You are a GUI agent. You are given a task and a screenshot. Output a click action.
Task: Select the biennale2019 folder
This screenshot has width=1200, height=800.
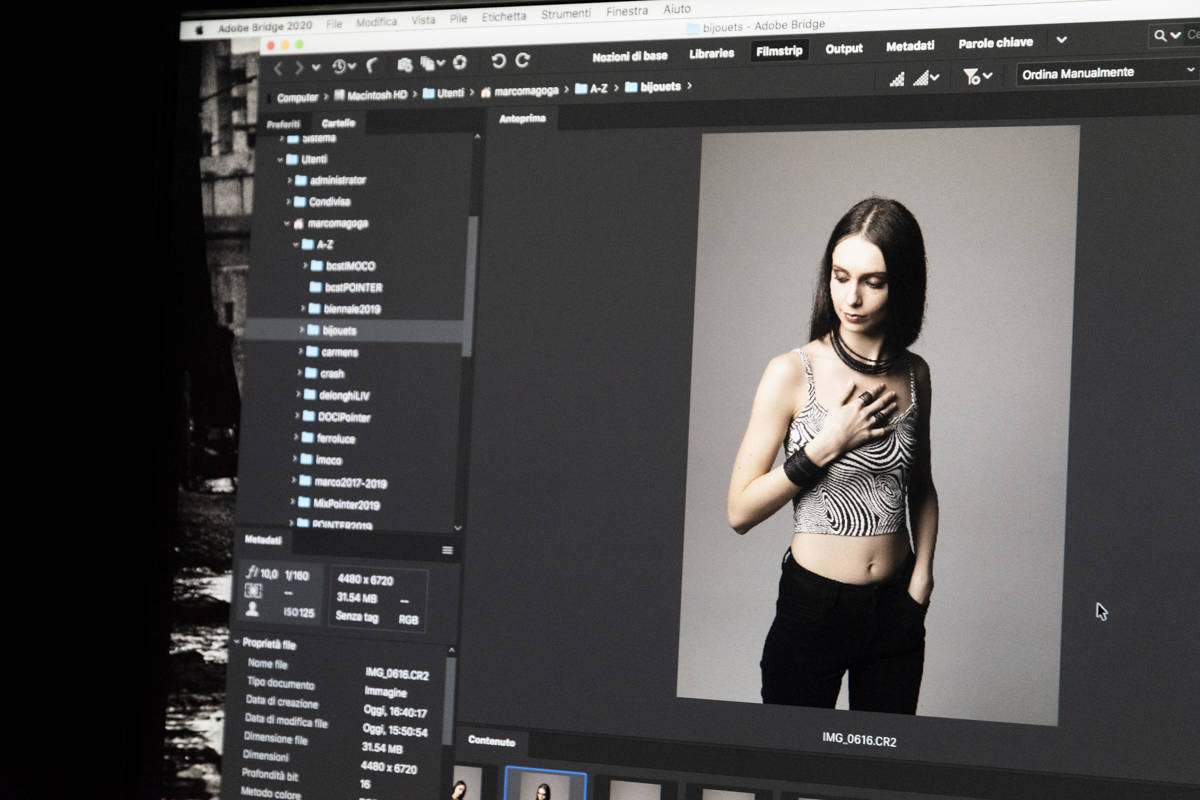(351, 309)
